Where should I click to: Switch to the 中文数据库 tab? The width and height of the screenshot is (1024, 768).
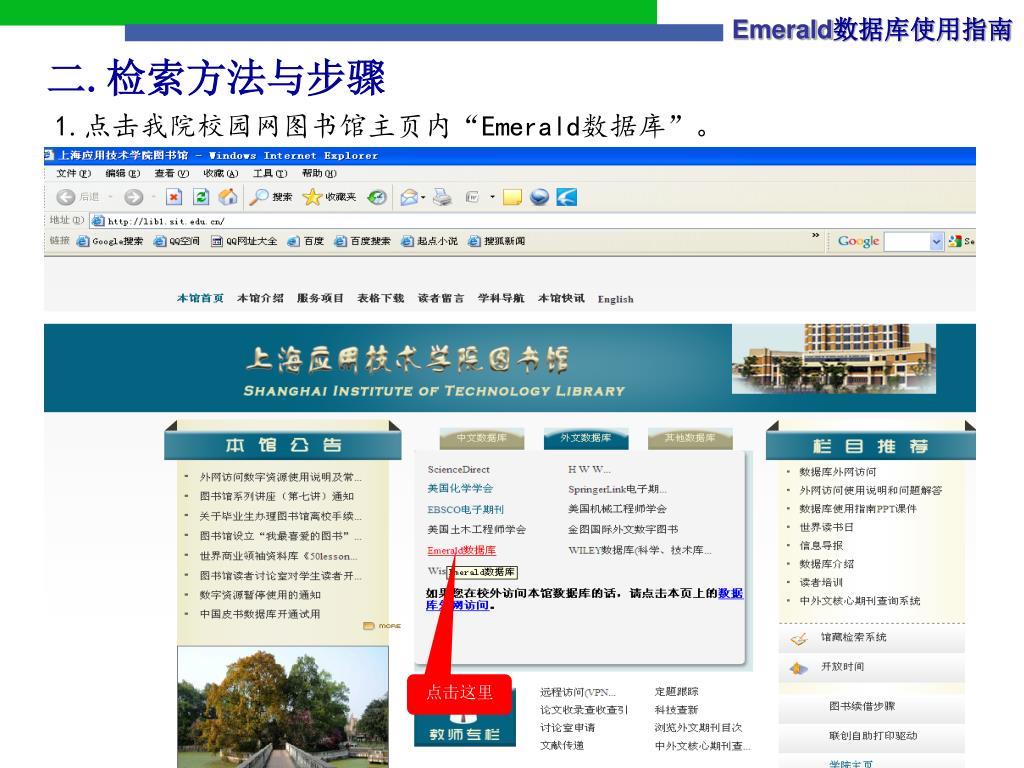(x=481, y=438)
